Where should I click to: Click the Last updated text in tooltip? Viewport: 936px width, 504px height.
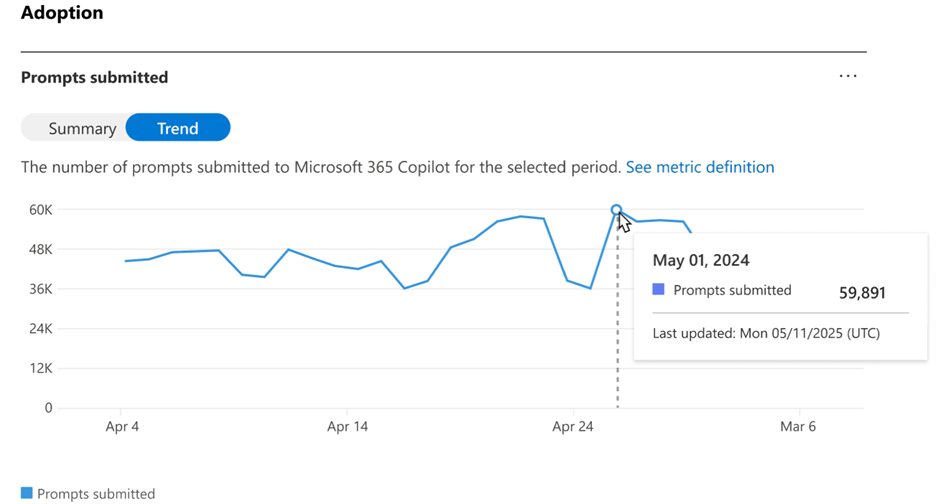pyautogui.click(x=766, y=333)
